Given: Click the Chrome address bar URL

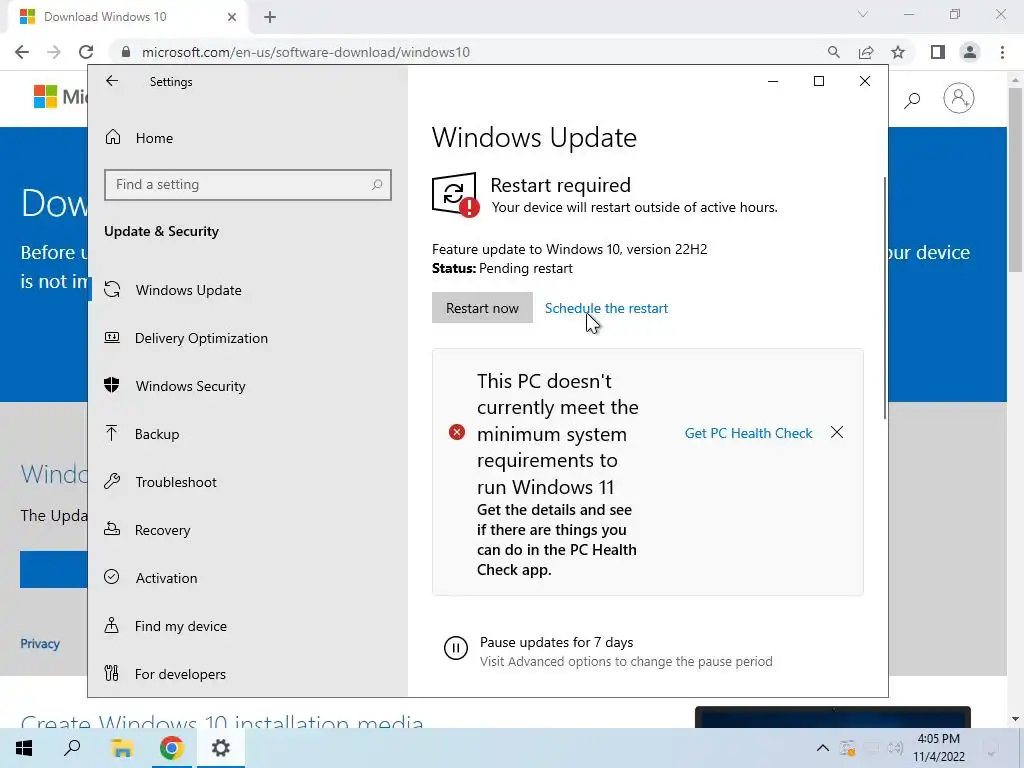Looking at the screenshot, I should pos(306,52).
